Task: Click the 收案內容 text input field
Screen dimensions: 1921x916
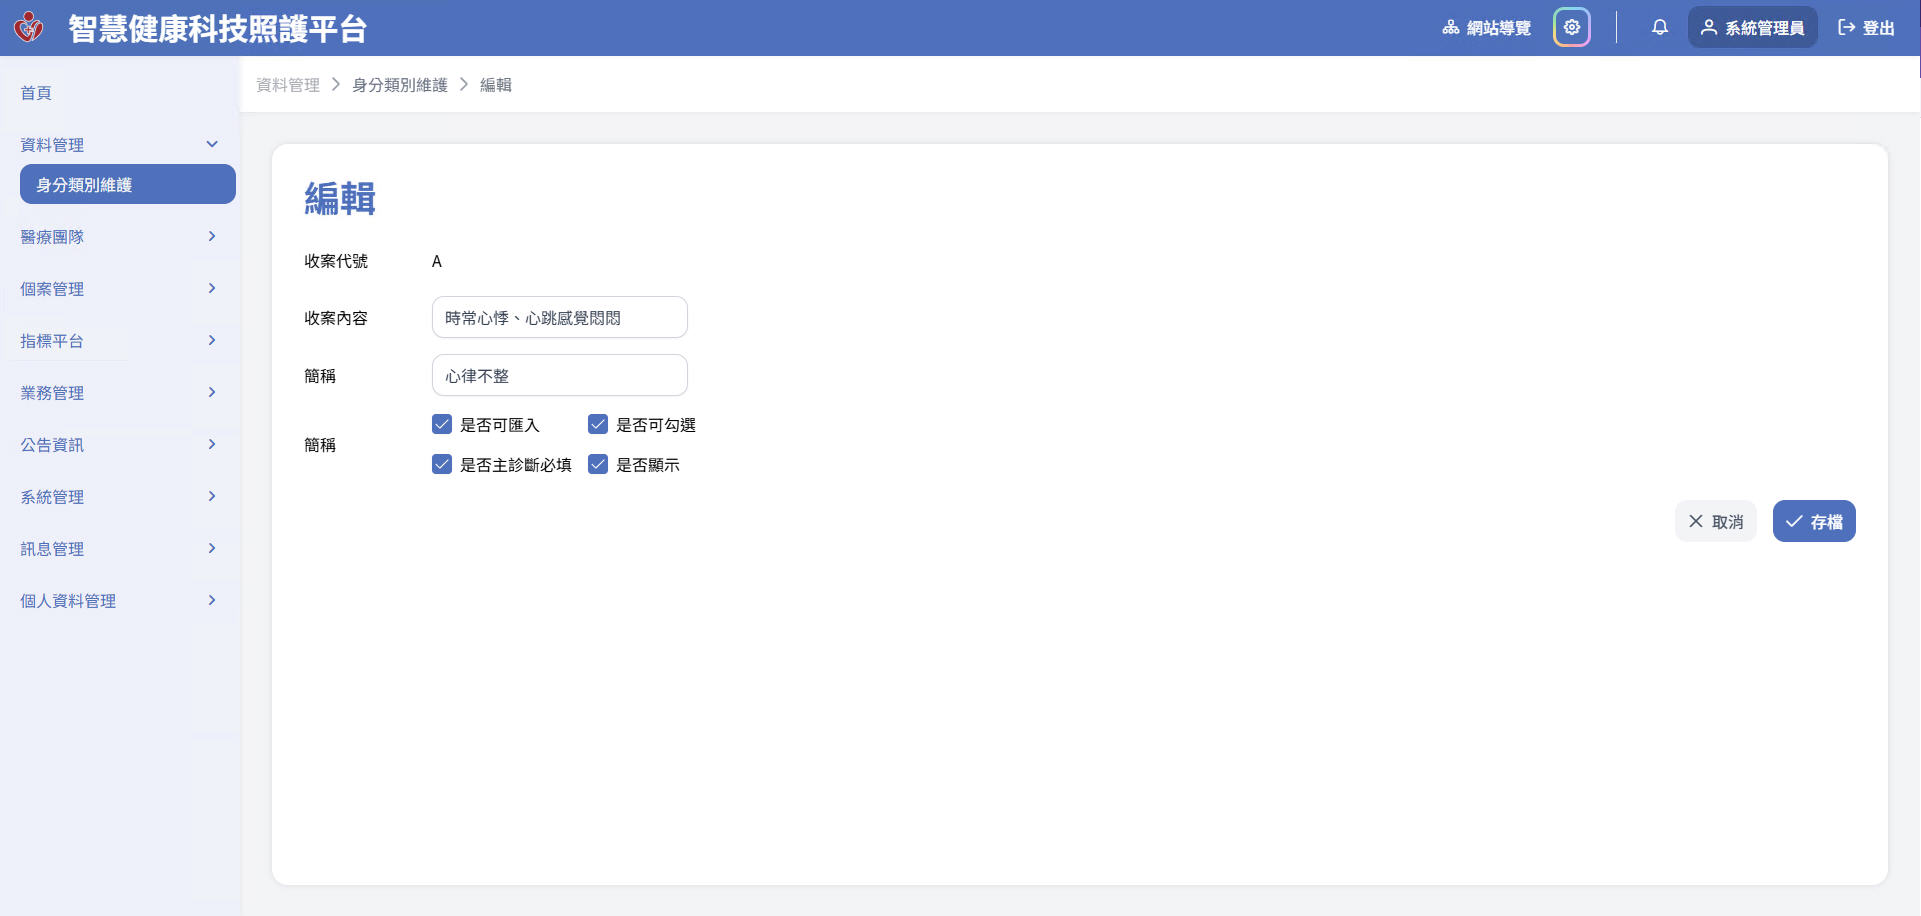Action: [x=559, y=318]
